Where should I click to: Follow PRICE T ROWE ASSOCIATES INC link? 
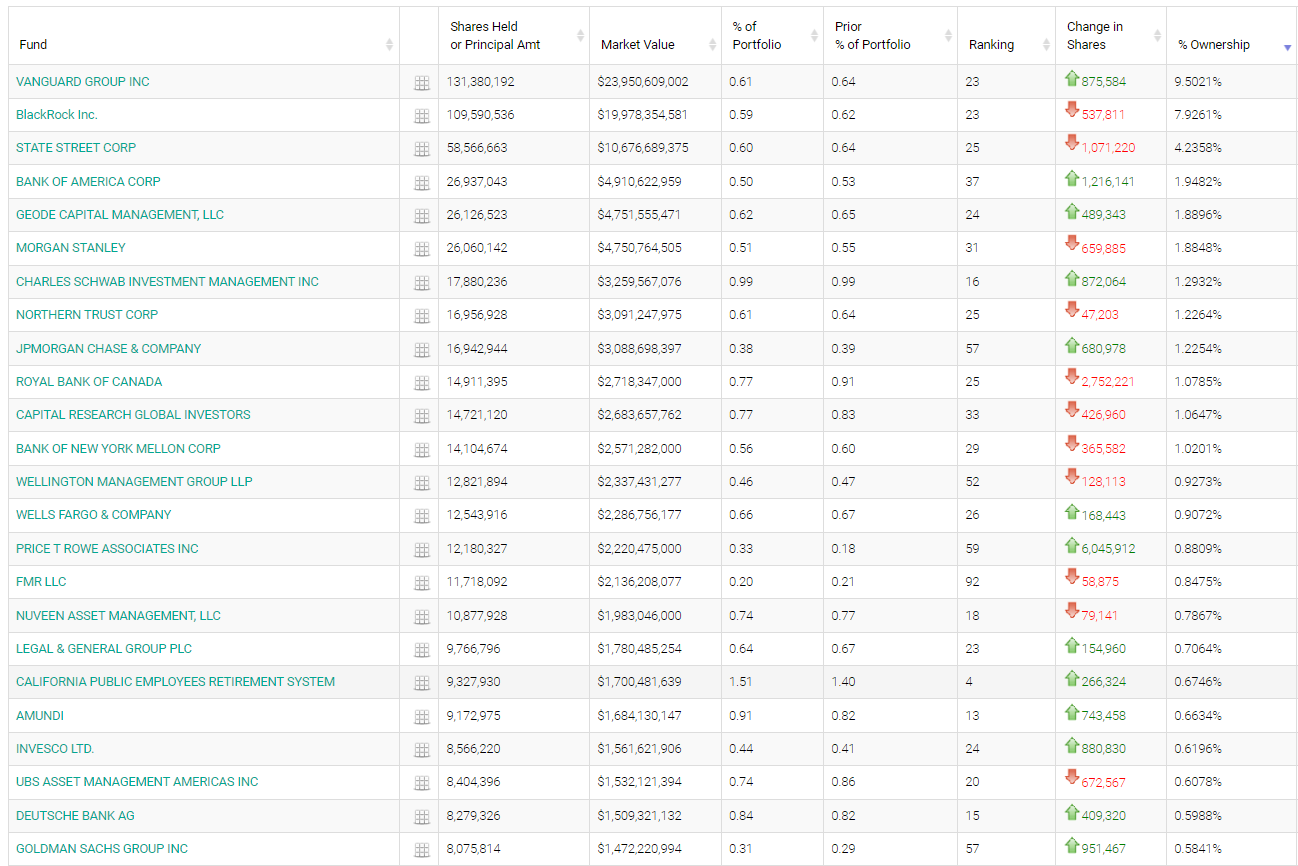[x=107, y=549]
